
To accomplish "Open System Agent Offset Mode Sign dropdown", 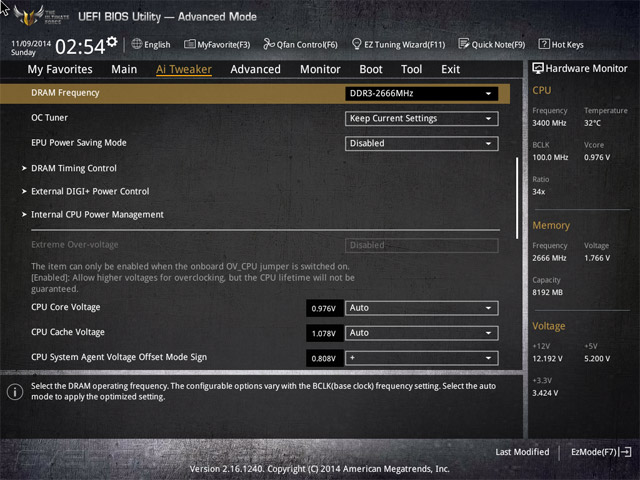I will point(422,358).
